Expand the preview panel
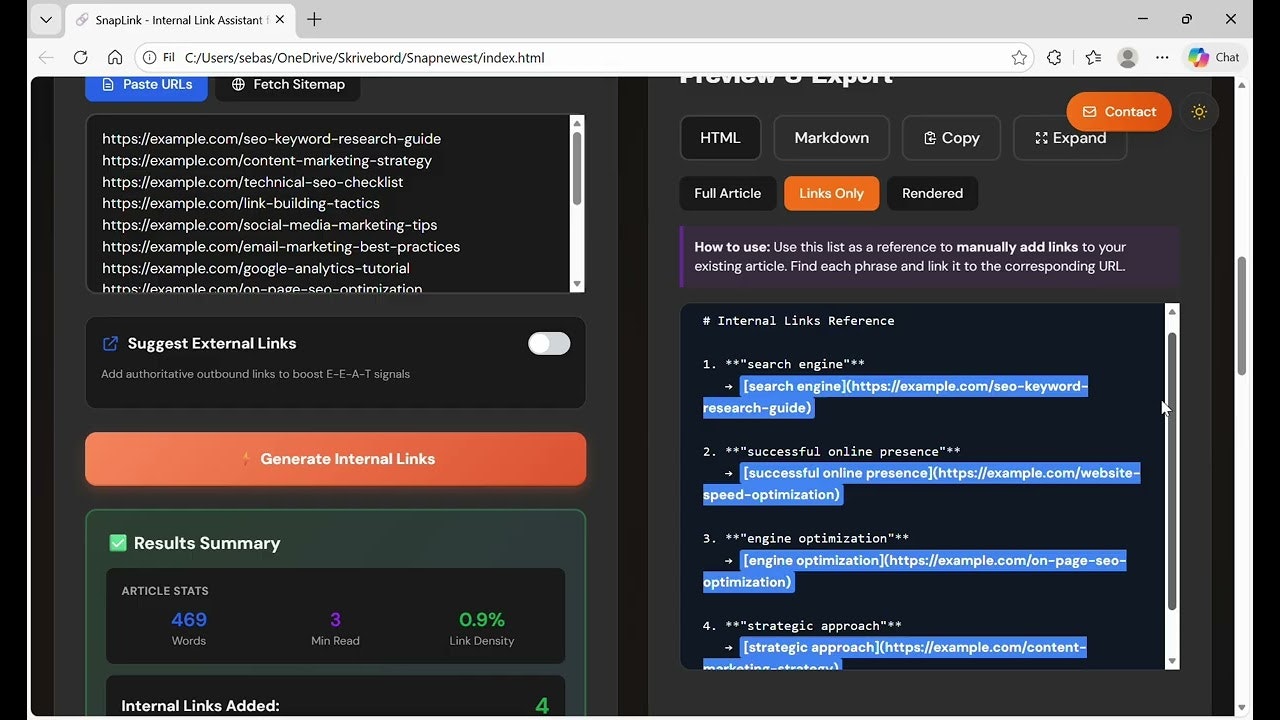The image size is (1280, 720). point(1070,138)
